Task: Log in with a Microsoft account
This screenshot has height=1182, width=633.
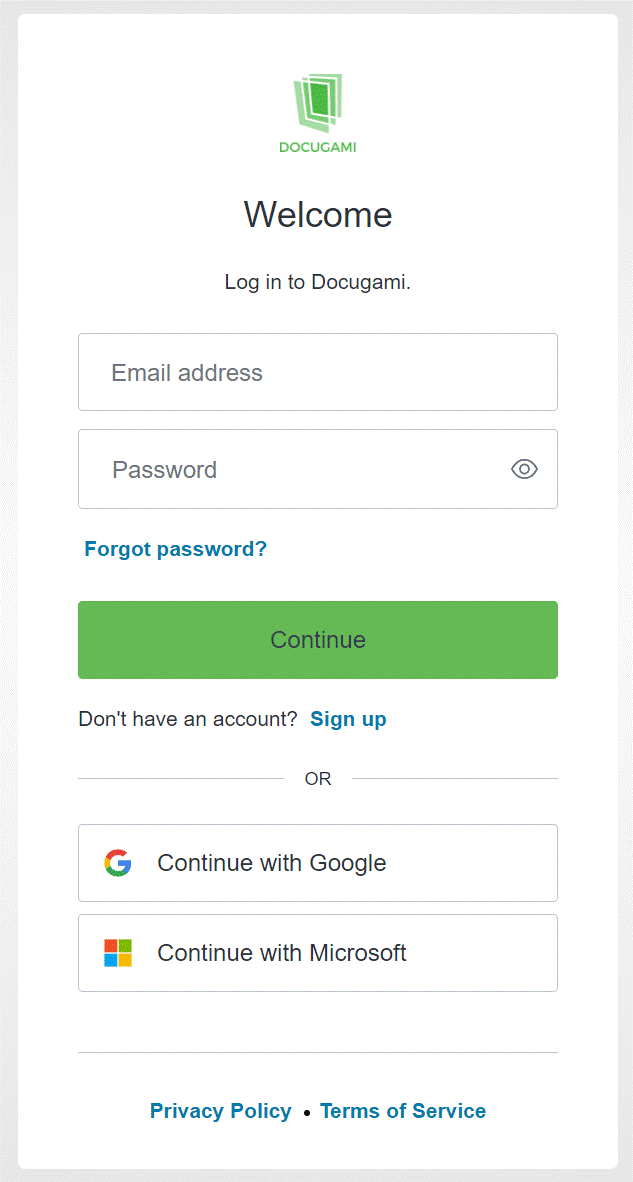Action: point(317,952)
